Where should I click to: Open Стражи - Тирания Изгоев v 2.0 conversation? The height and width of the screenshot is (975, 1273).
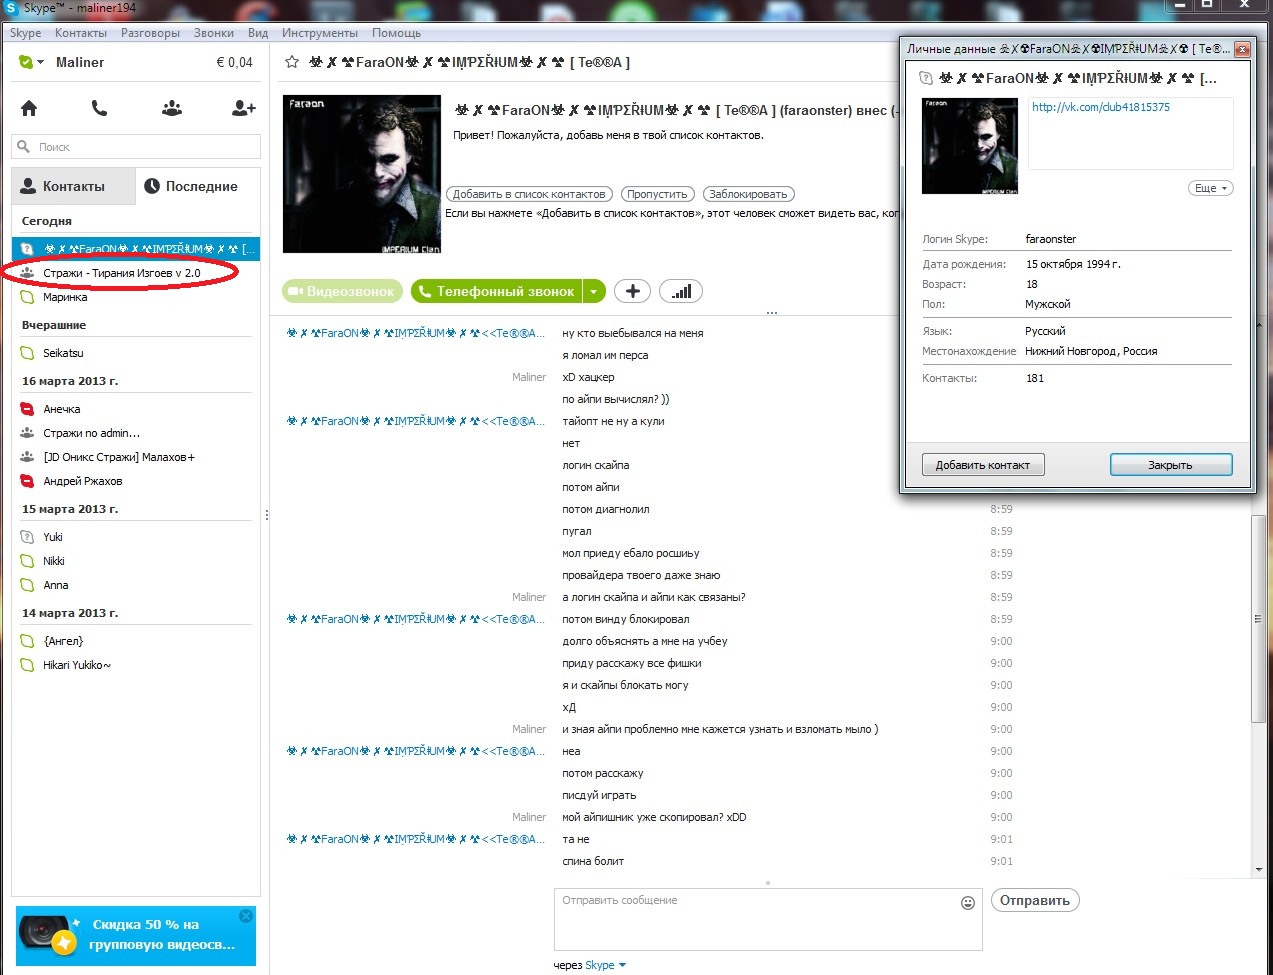coord(136,273)
